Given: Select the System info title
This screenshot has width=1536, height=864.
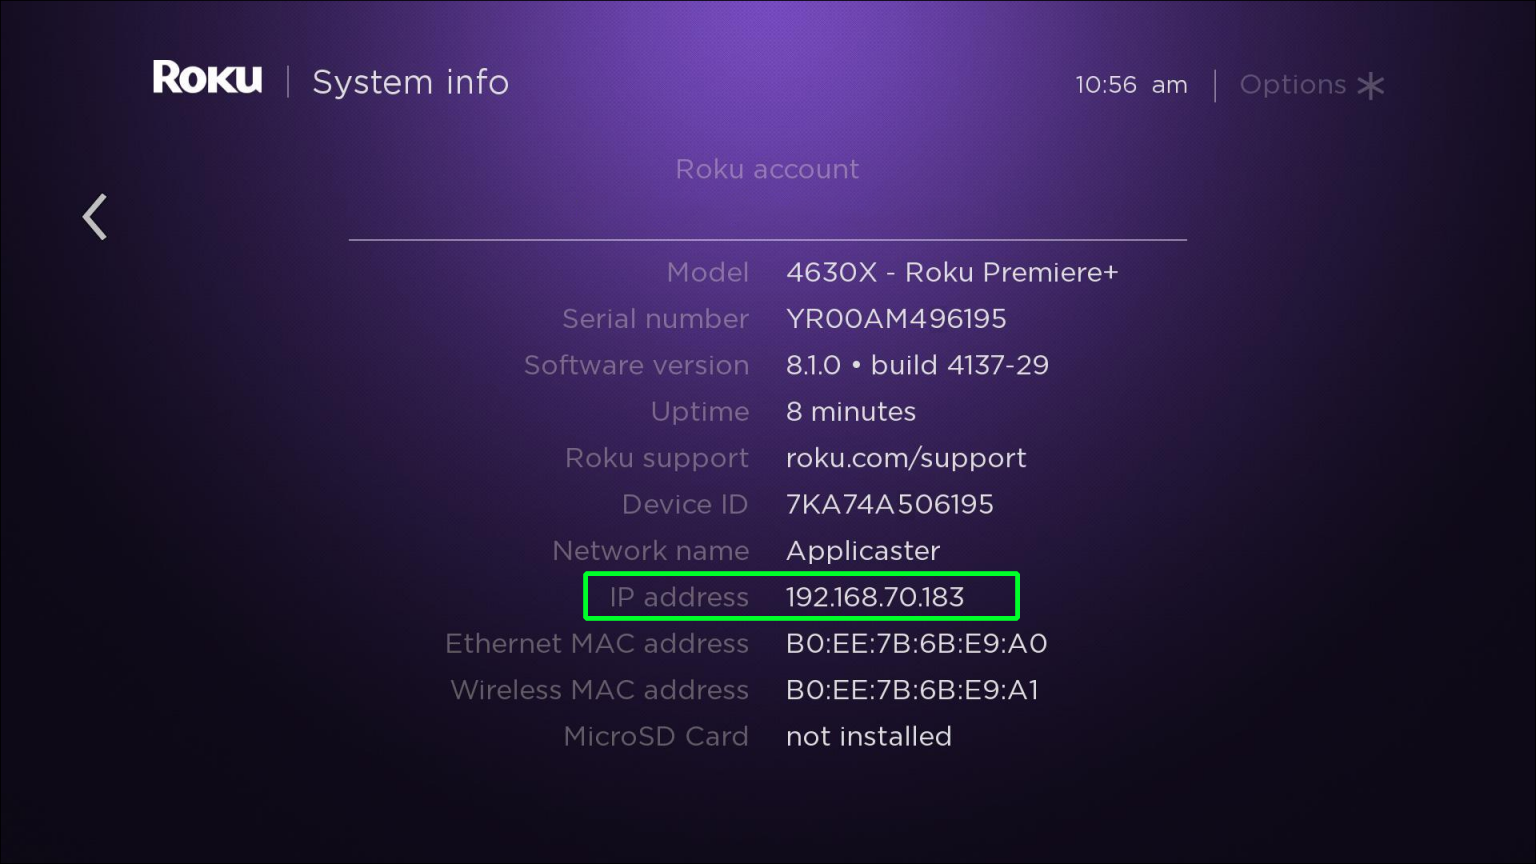Looking at the screenshot, I should coord(411,82).
